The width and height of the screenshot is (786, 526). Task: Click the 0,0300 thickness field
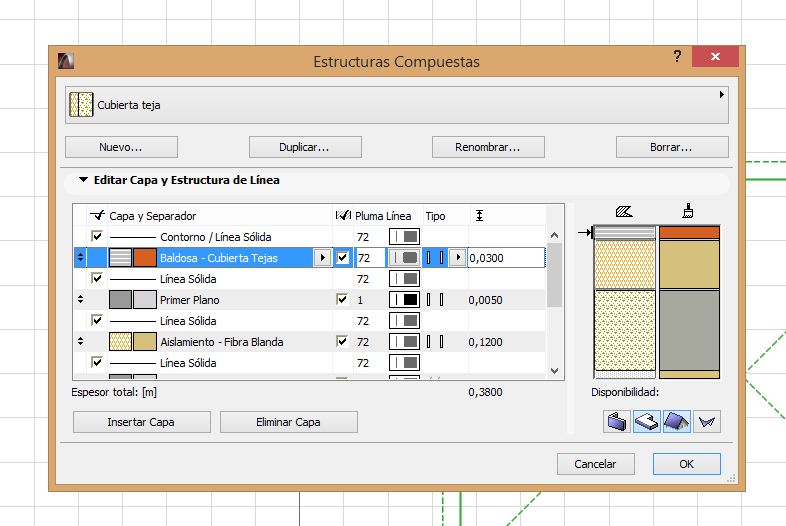click(x=505, y=258)
